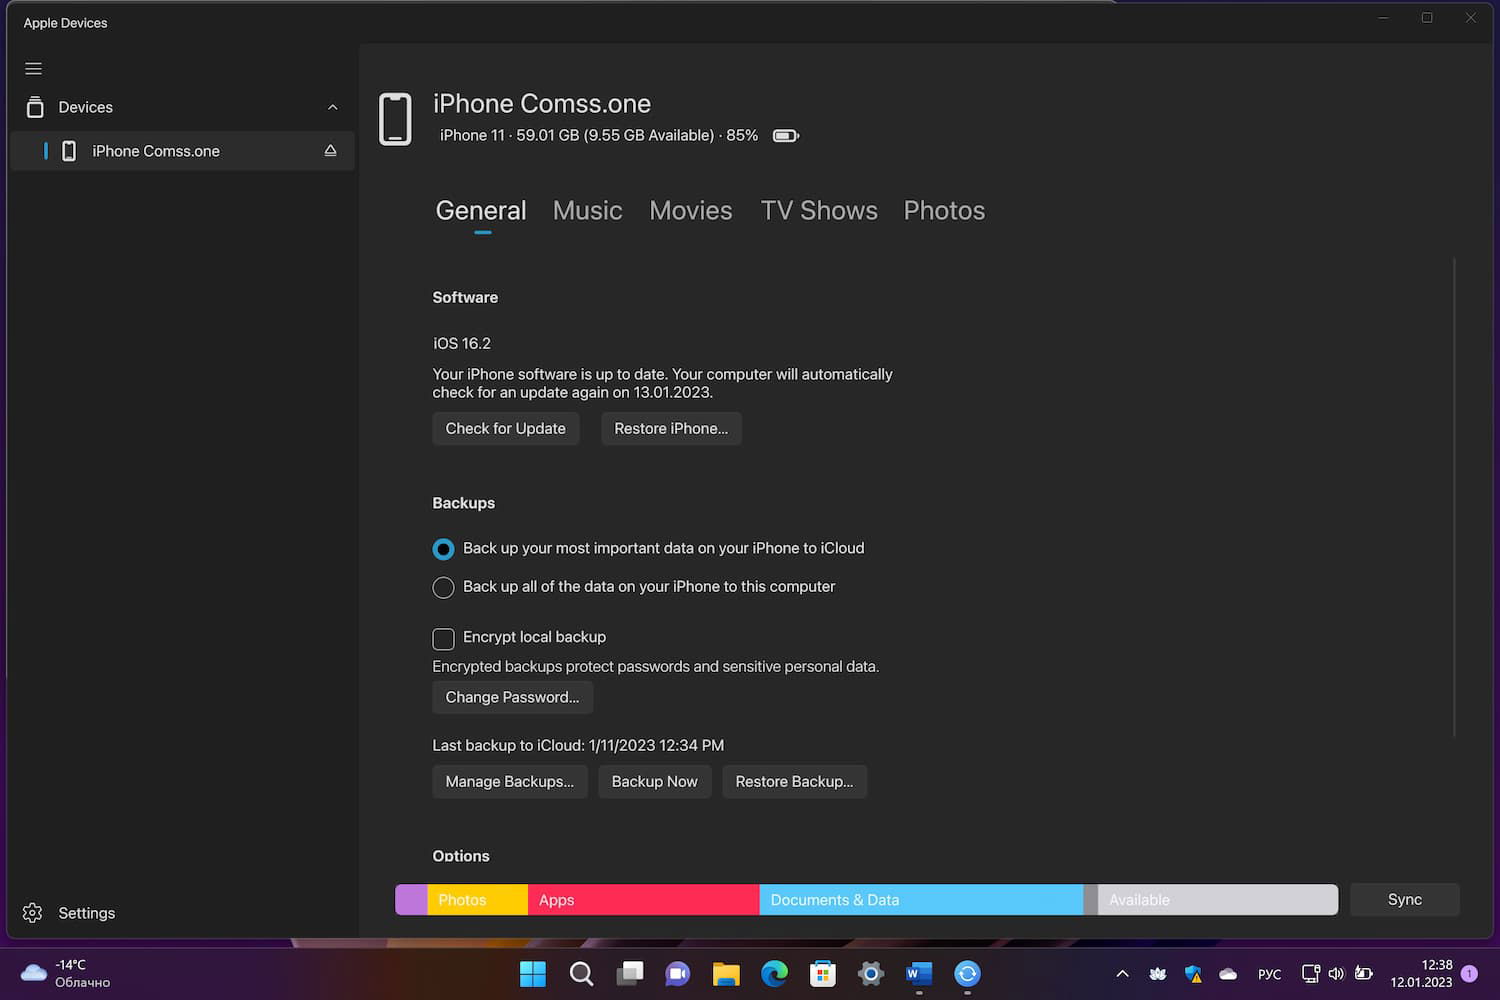Viewport: 1500px width, 1000px height.
Task: Click the blue Documents & Data segment
Action: pos(922,899)
